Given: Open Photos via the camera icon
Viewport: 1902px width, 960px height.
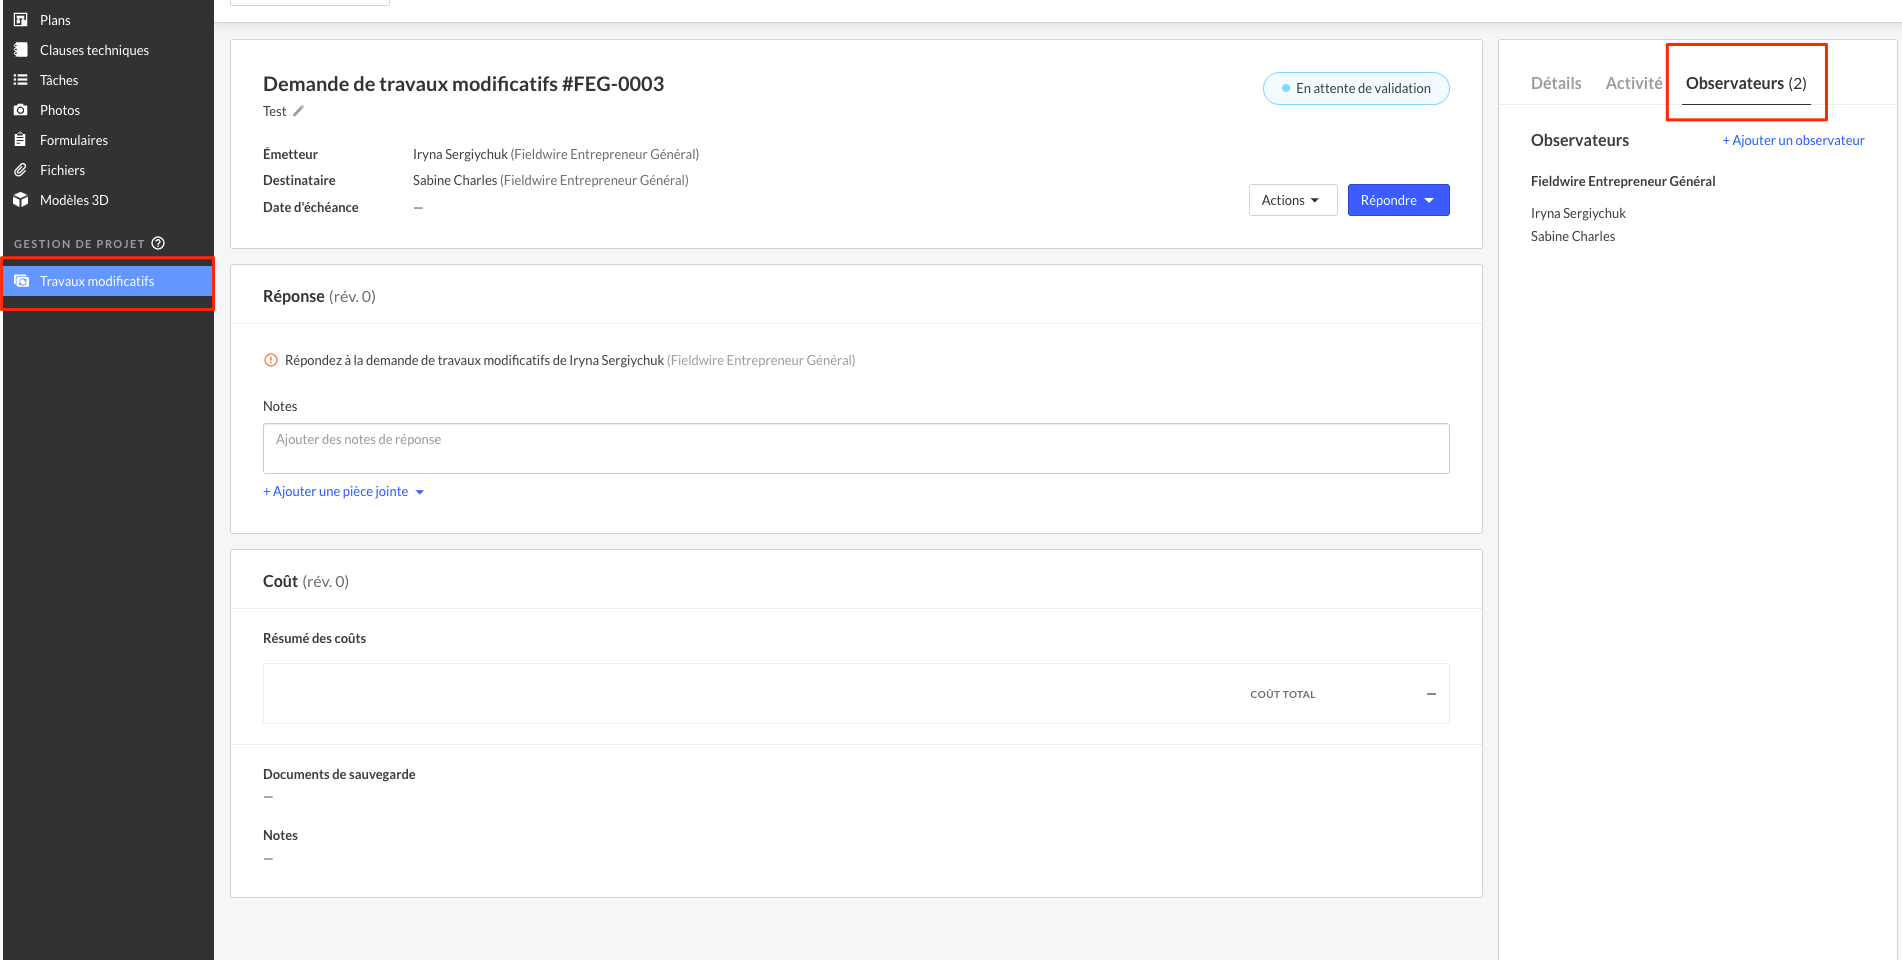Looking at the screenshot, I should [x=20, y=110].
